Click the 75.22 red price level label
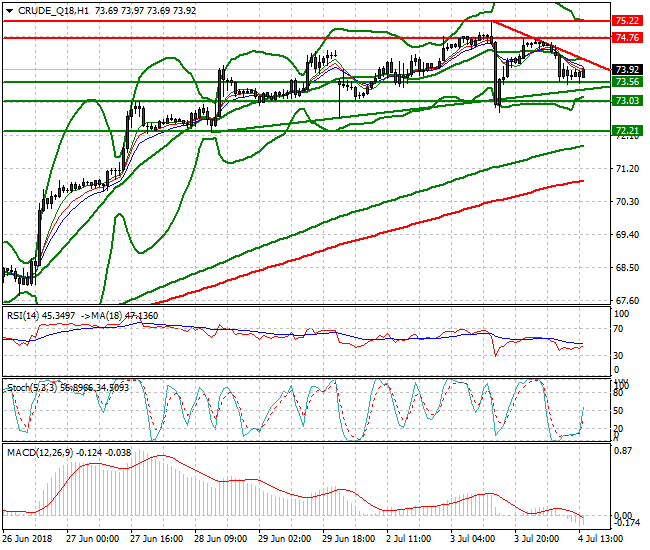650x550 pixels. coord(627,20)
